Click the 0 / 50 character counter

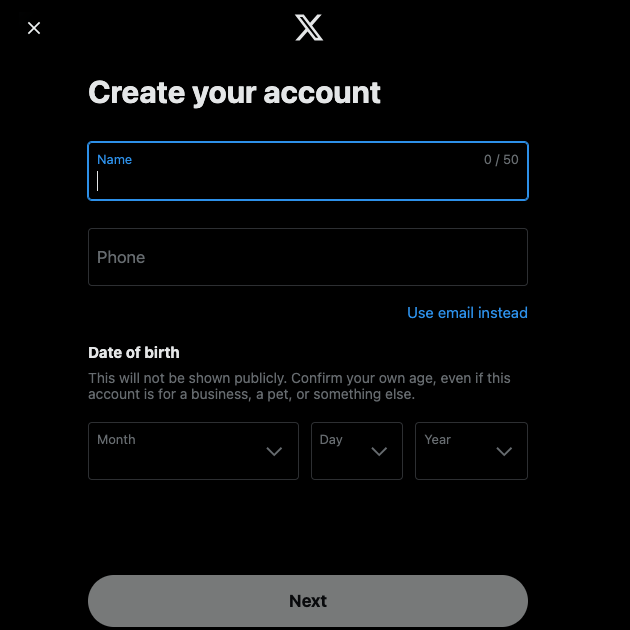[501, 160]
